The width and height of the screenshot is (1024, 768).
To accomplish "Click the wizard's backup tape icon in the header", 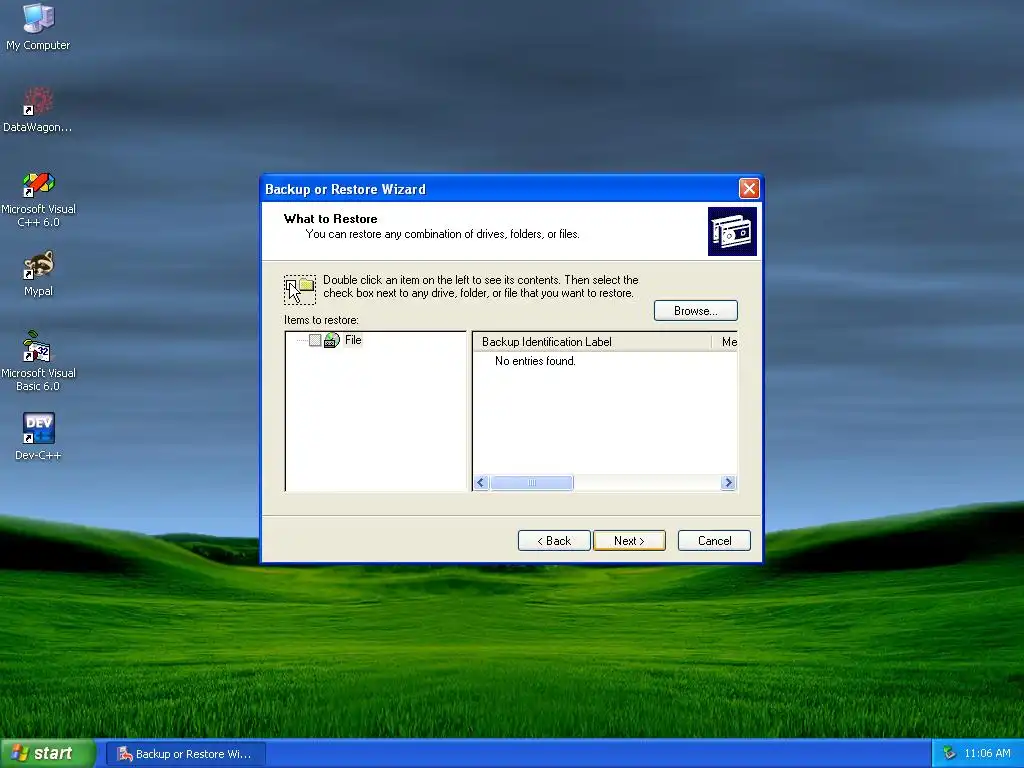I will 732,232.
